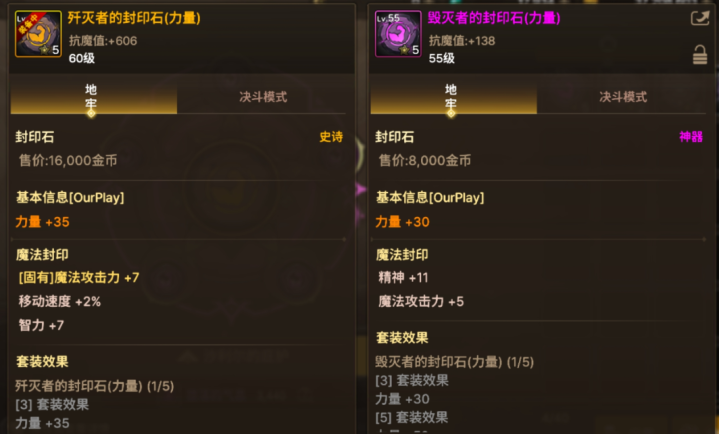Select 地牢 tab in left panel
Screen dimensions: 719x434
(94, 97)
